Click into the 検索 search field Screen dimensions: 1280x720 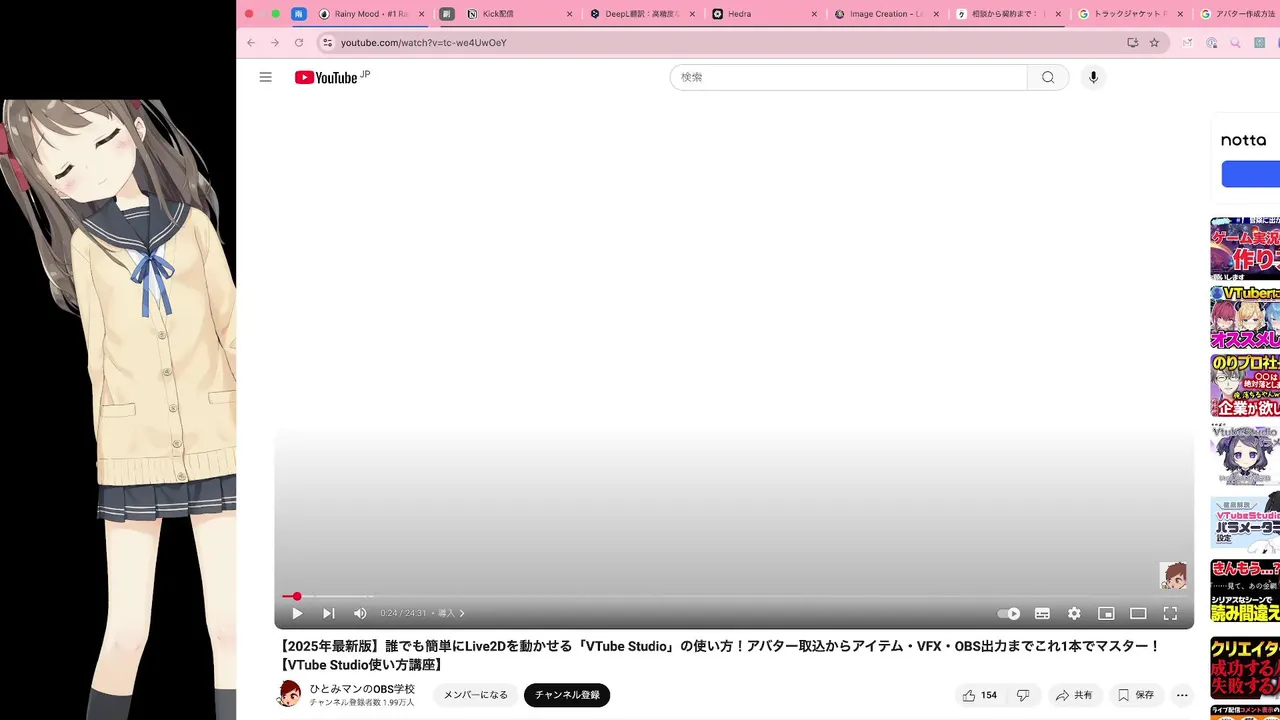[849, 77]
